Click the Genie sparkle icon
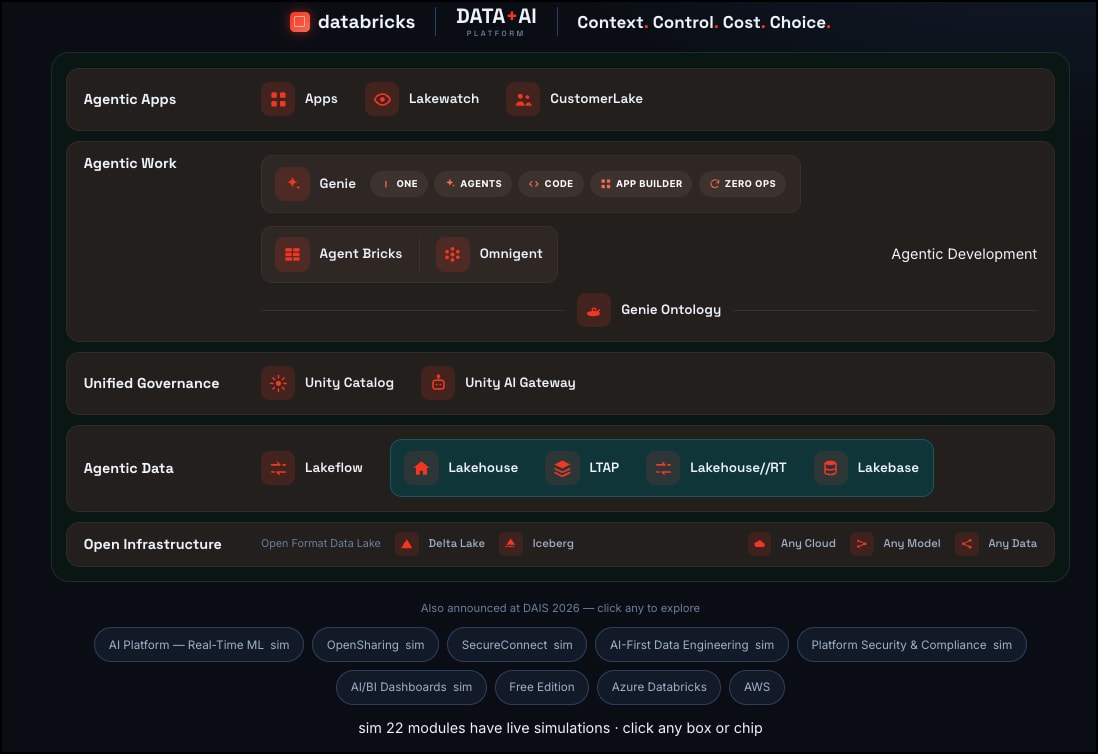 [x=293, y=183]
